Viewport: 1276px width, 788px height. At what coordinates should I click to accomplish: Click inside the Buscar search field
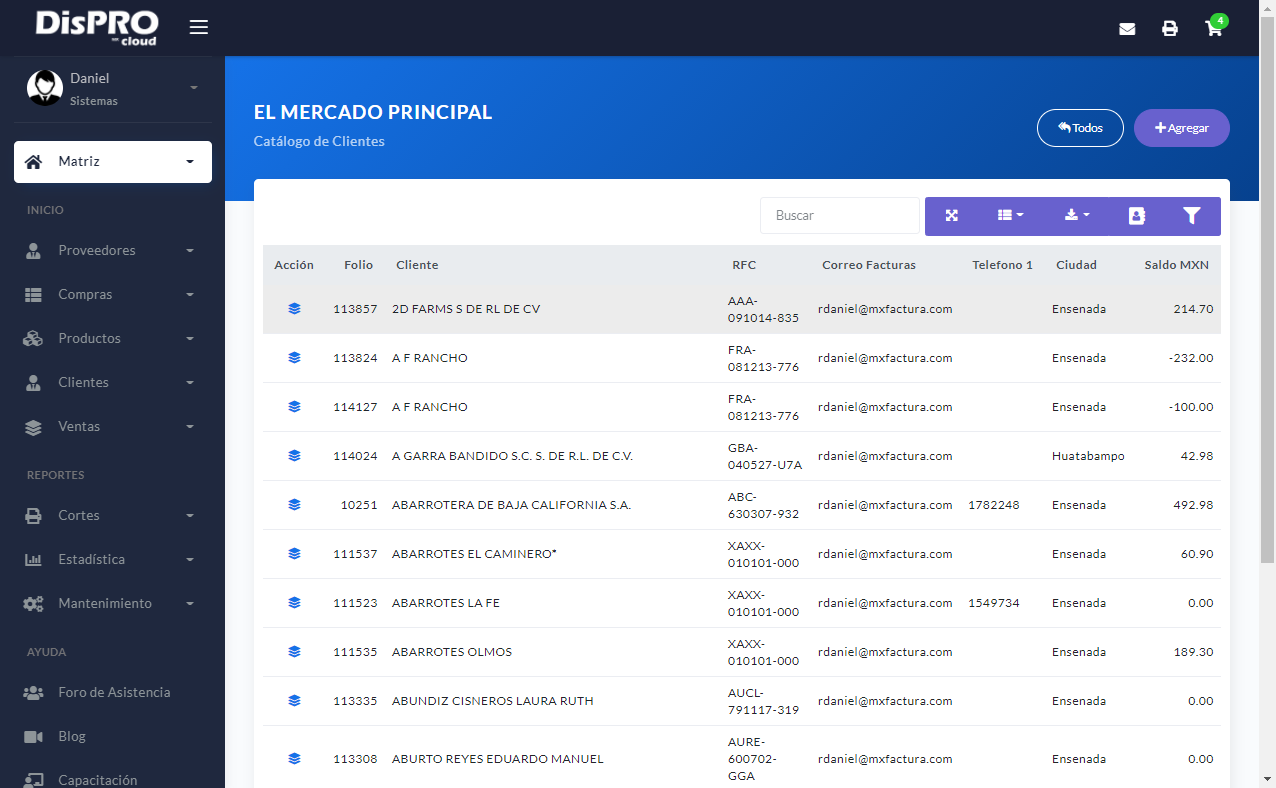839,215
